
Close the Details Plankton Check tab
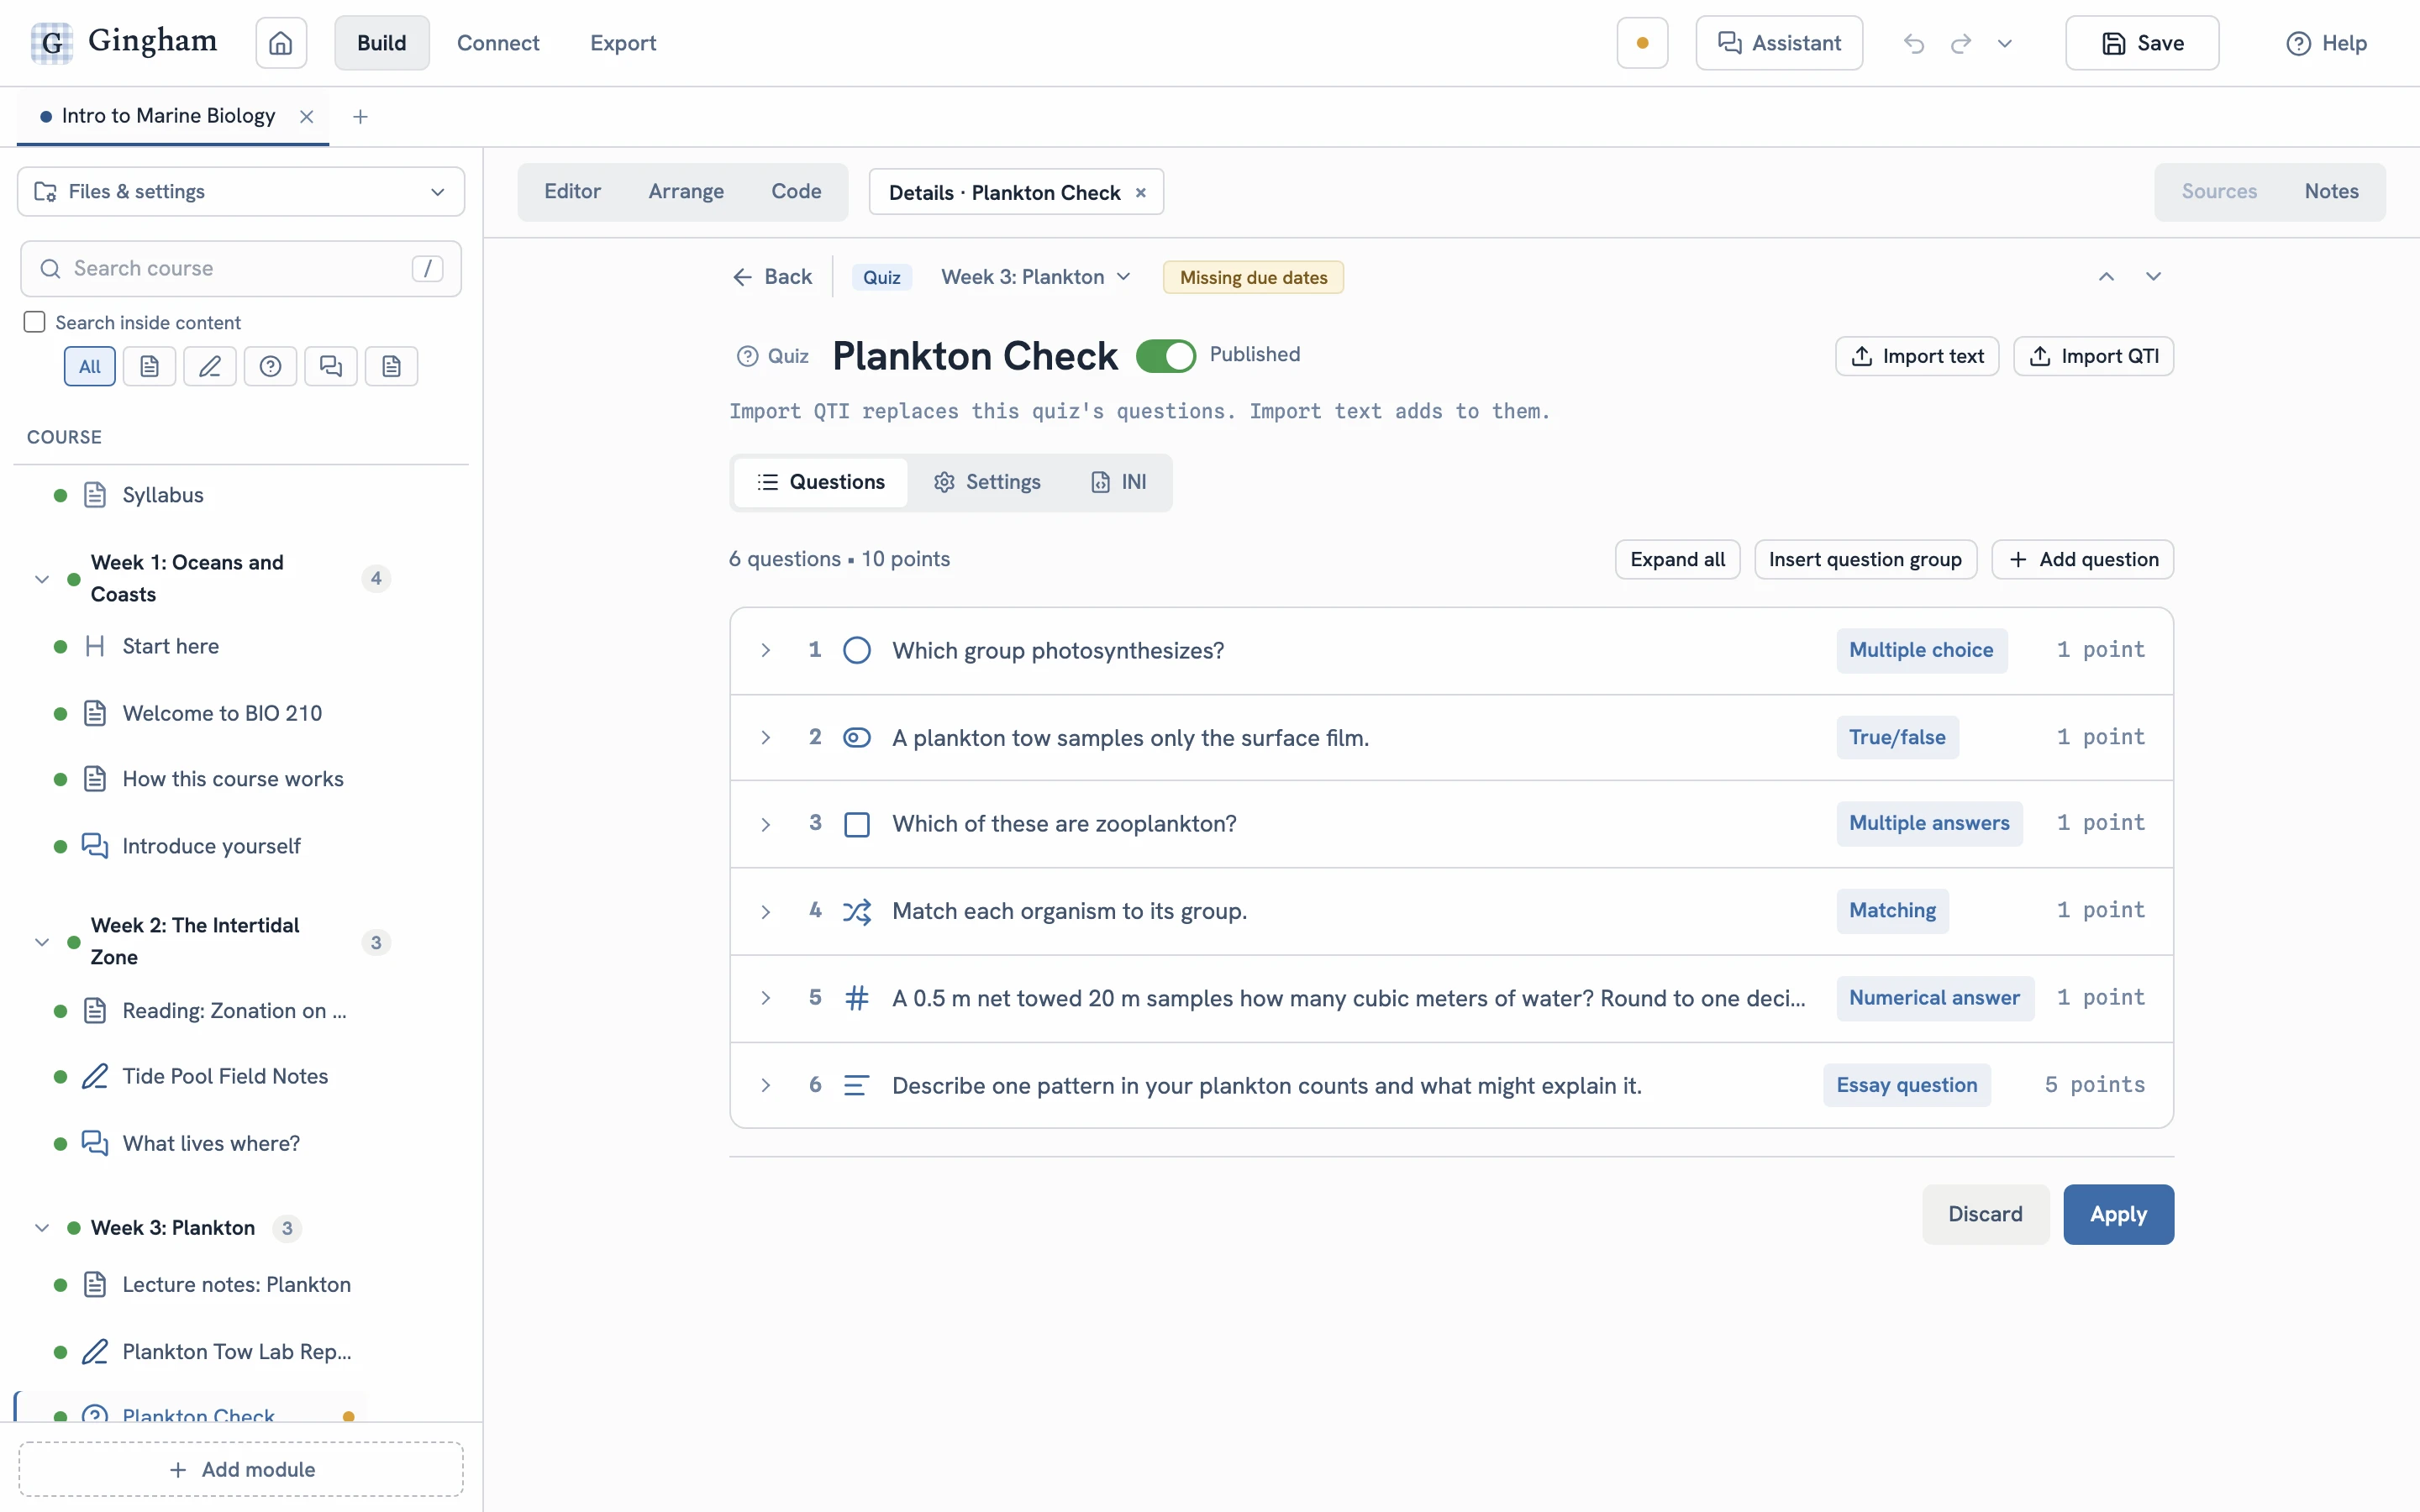click(x=1140, y=193)
